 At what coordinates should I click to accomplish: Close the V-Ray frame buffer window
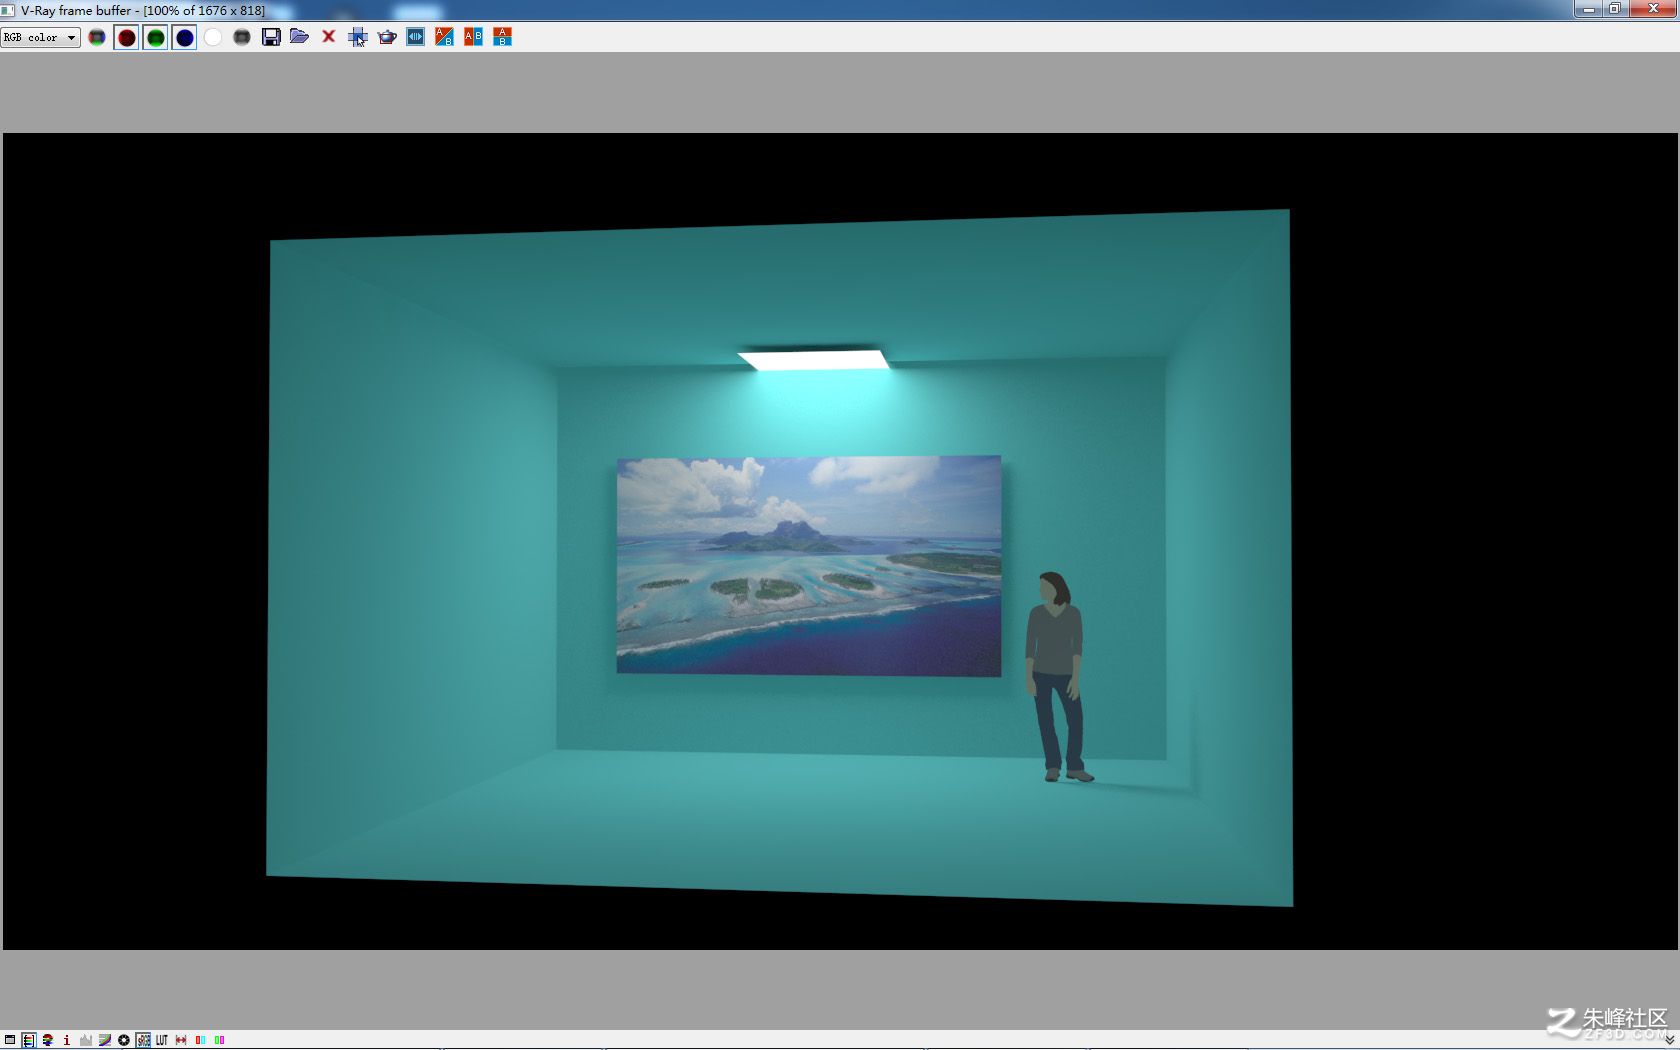click(1653, 9)
